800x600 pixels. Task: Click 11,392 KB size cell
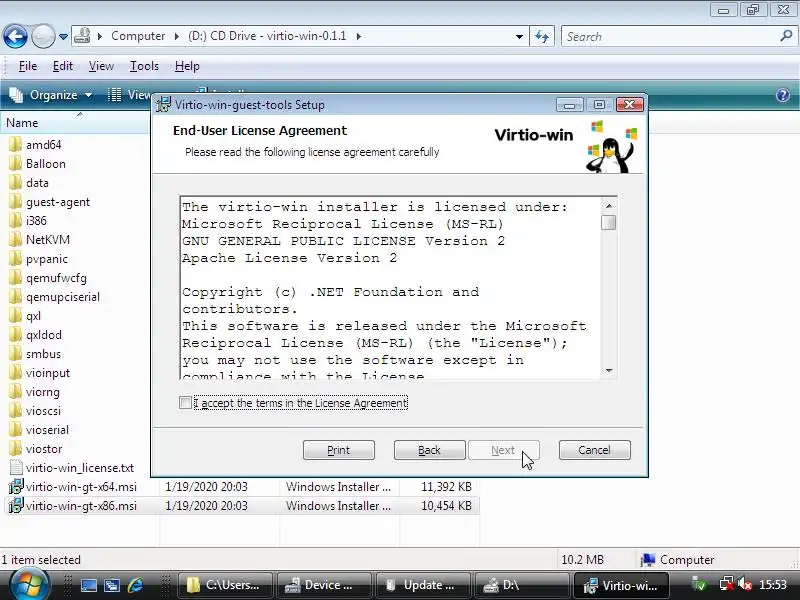coord(446,487)
